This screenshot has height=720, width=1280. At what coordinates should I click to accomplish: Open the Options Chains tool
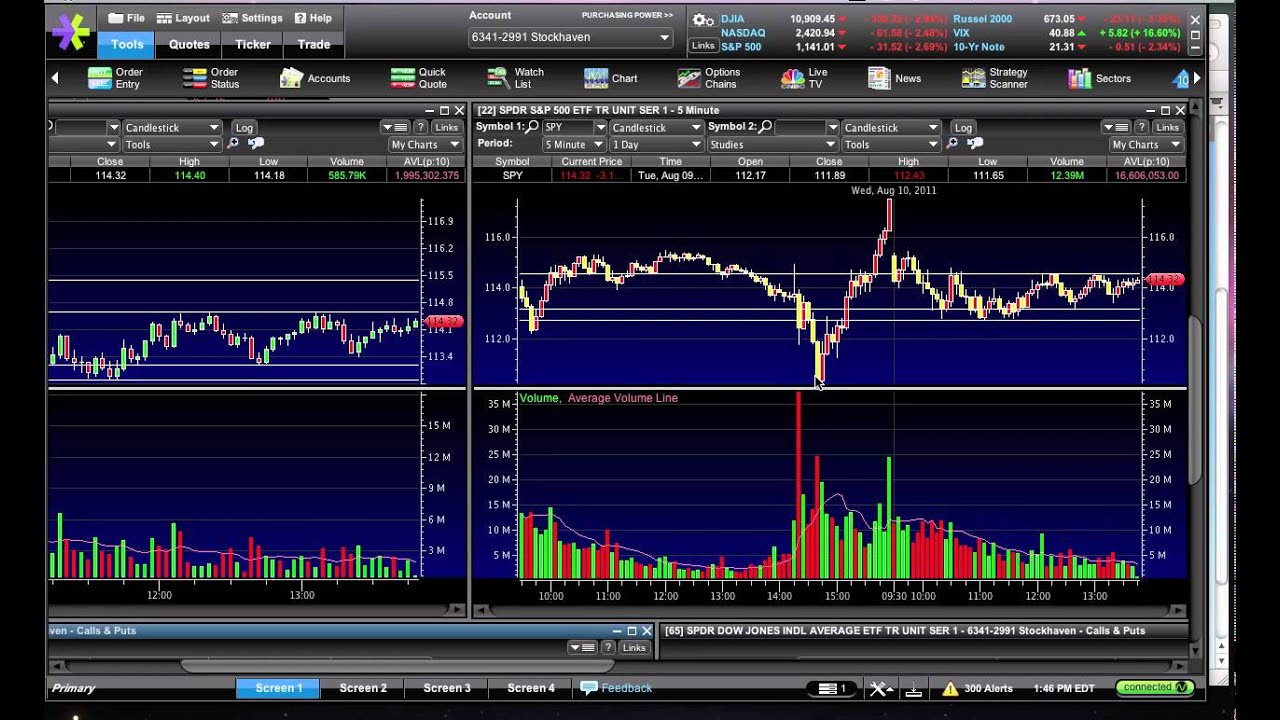pyautogui.click(x=709, y=78)
